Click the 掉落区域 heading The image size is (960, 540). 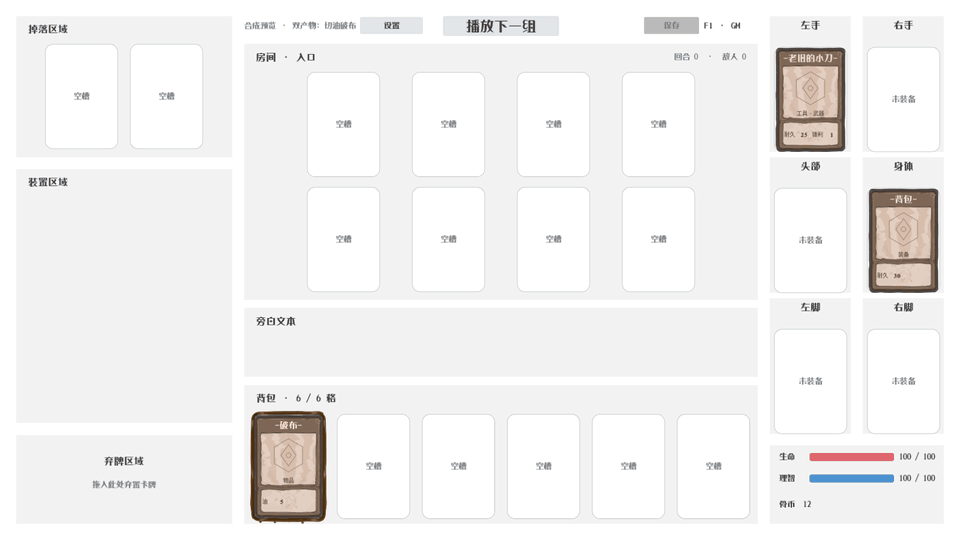click(48, 29)
